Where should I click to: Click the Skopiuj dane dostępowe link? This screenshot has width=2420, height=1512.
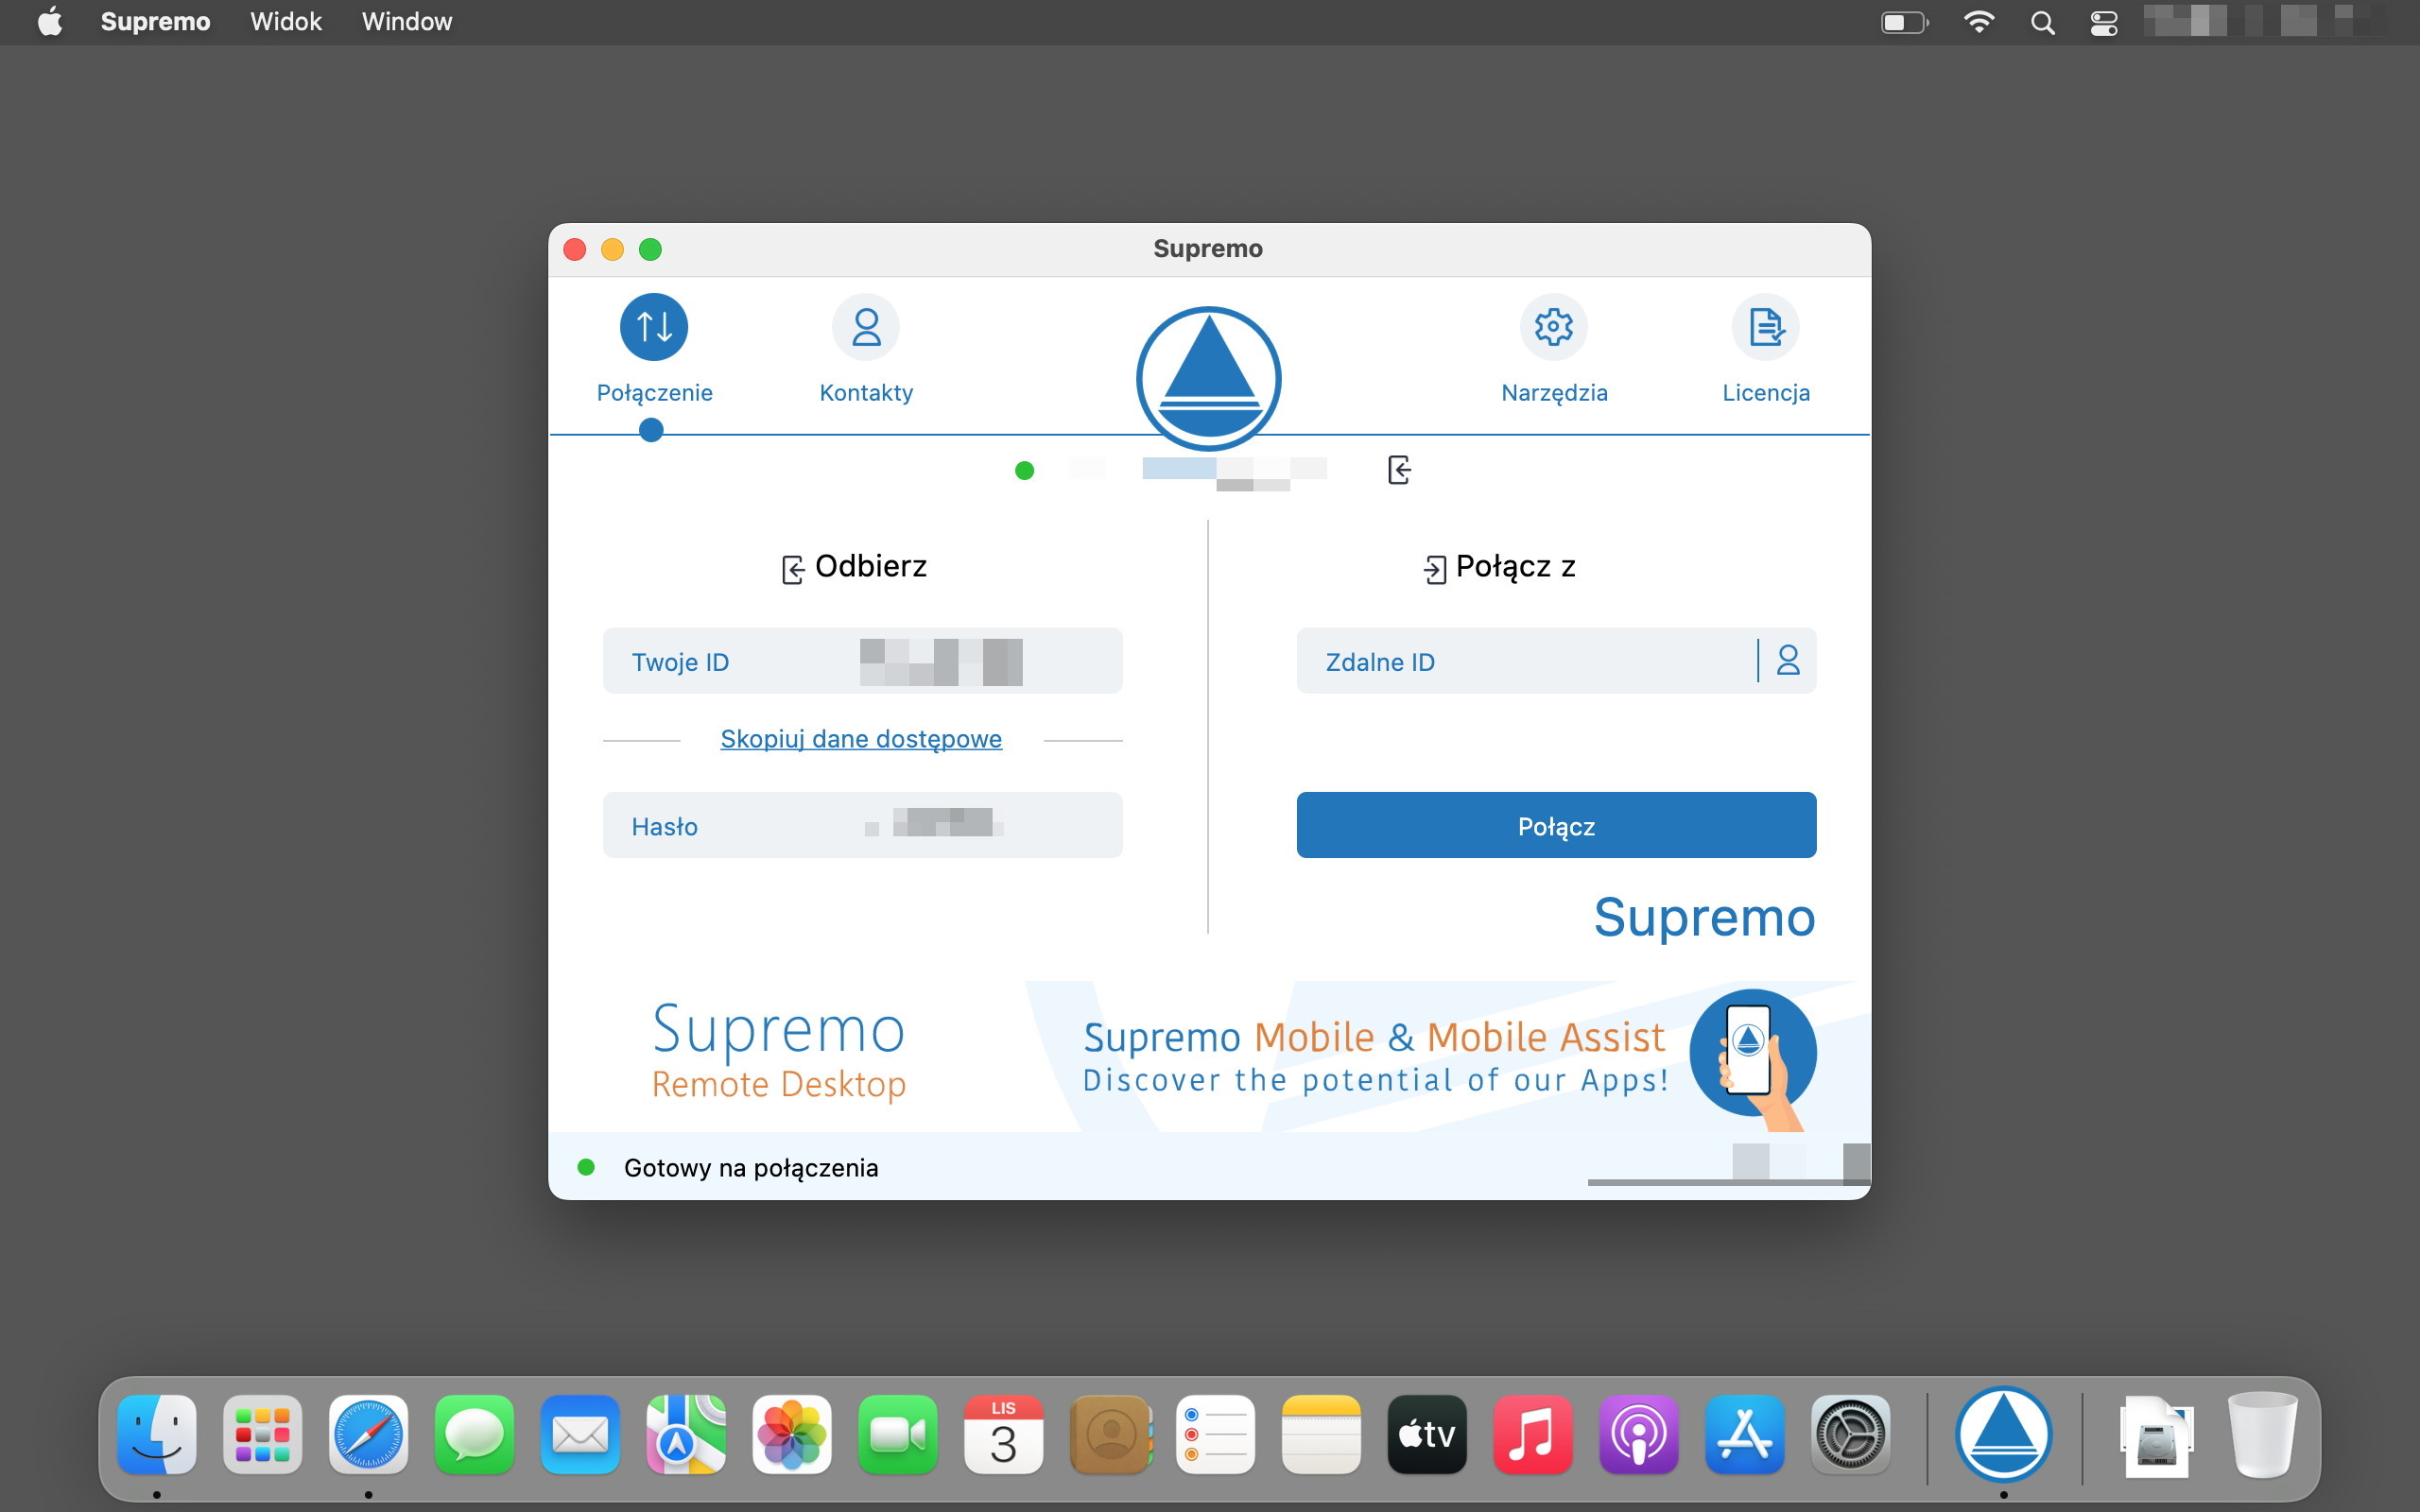(861, 739)
